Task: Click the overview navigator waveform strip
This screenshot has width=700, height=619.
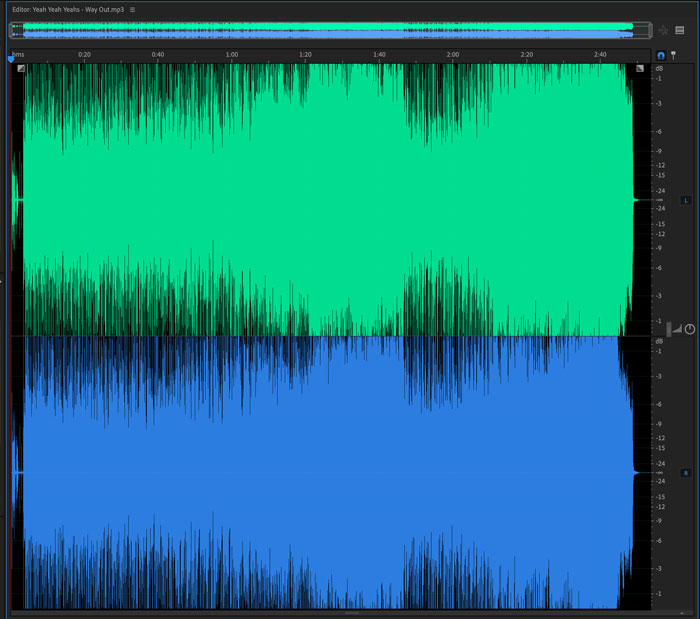Action: click(330, 30)
